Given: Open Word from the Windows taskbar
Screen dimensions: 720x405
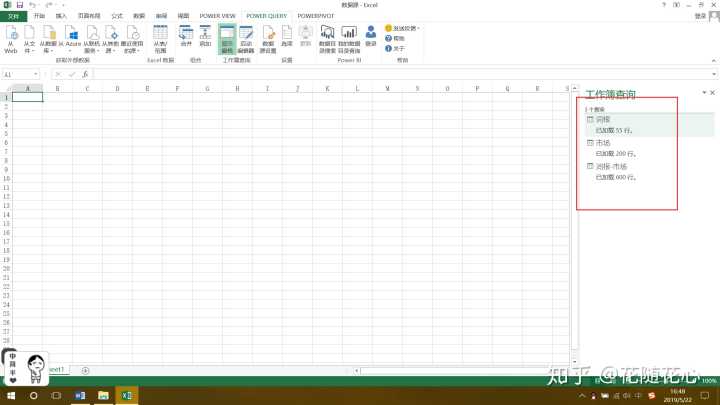Looking at the screenshot, I should point(81,396).
